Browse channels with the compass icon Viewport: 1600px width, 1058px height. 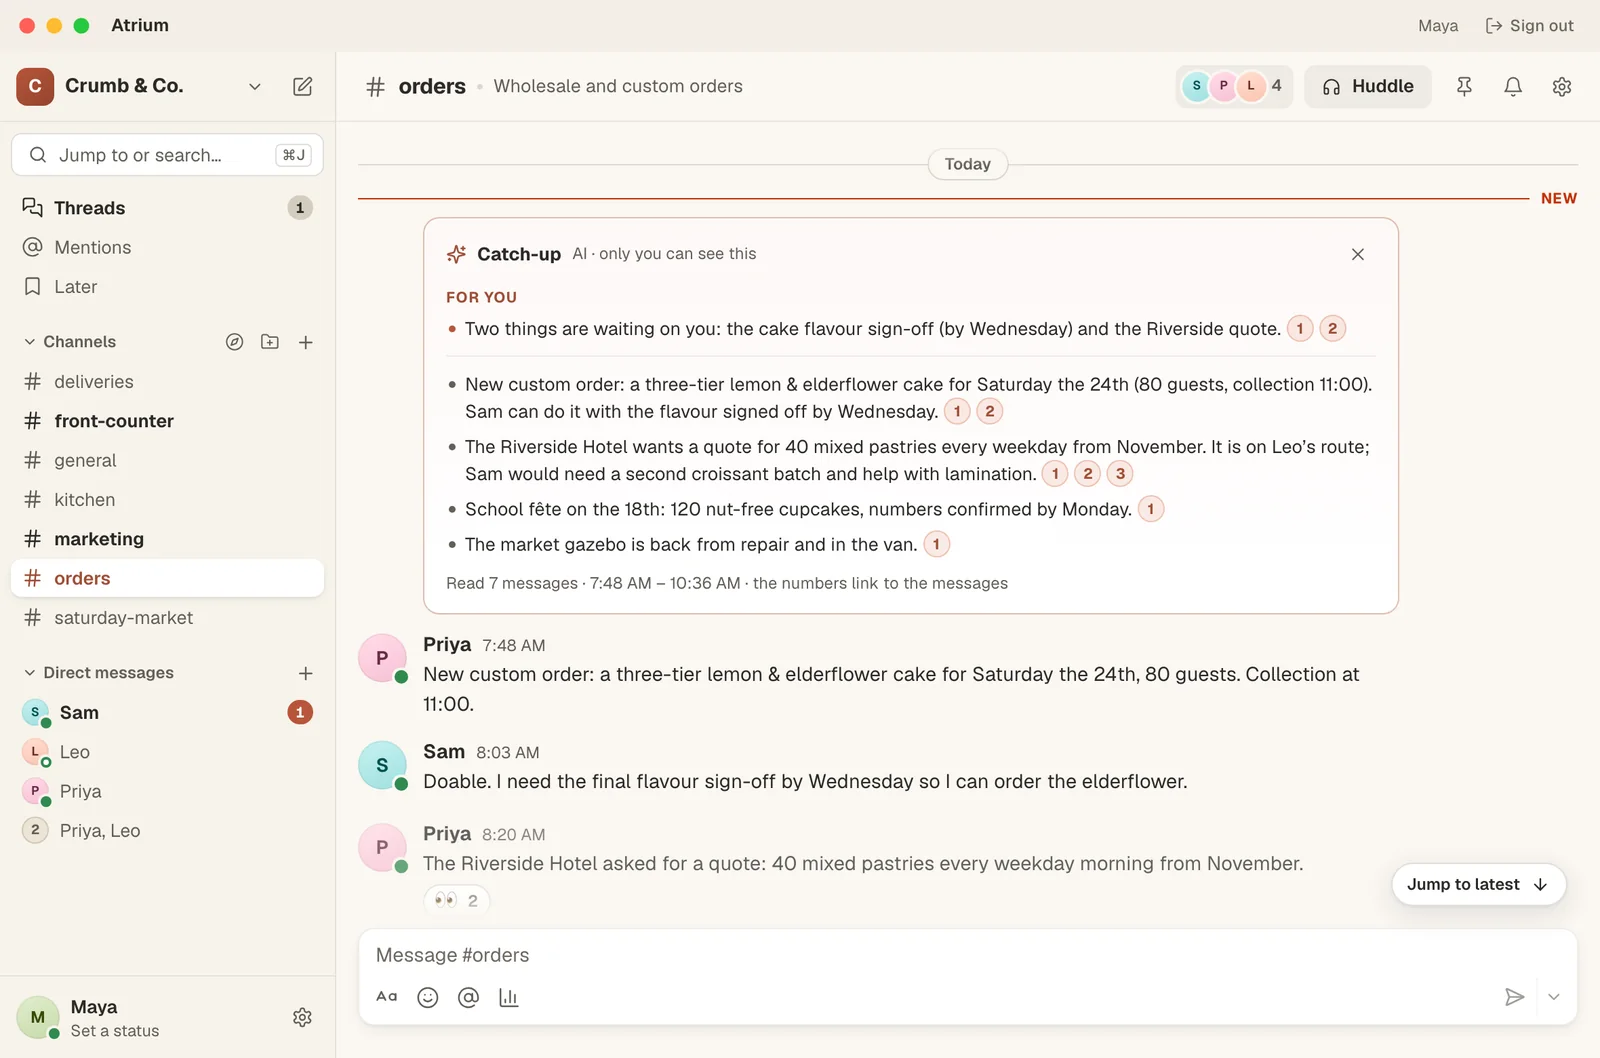(234, 342)
